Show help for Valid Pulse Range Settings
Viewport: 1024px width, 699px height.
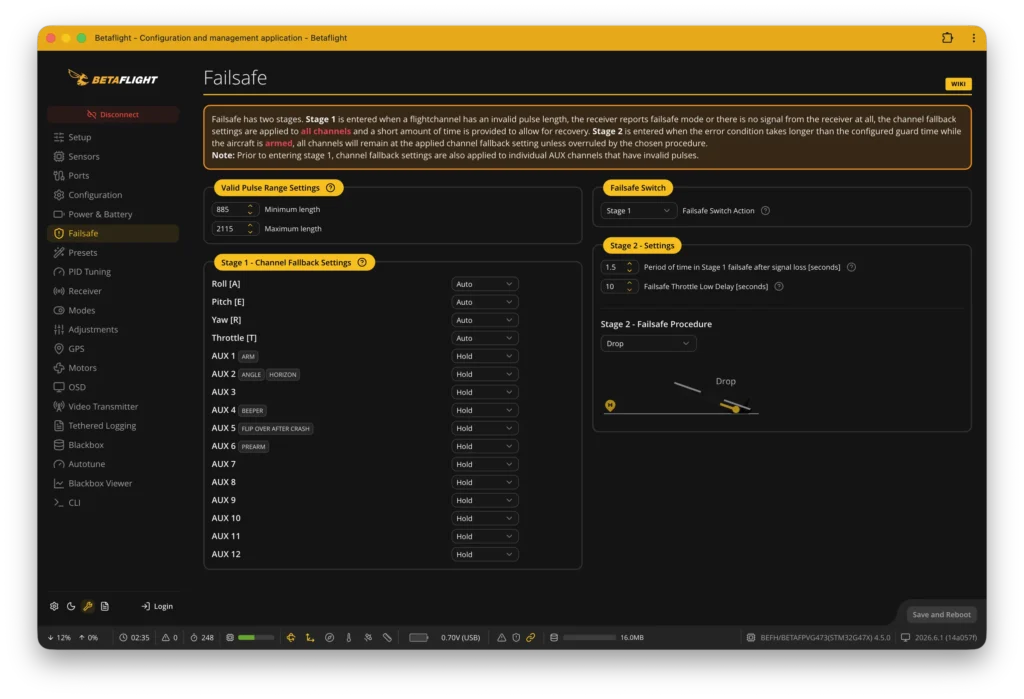click(x=330, y=187)
